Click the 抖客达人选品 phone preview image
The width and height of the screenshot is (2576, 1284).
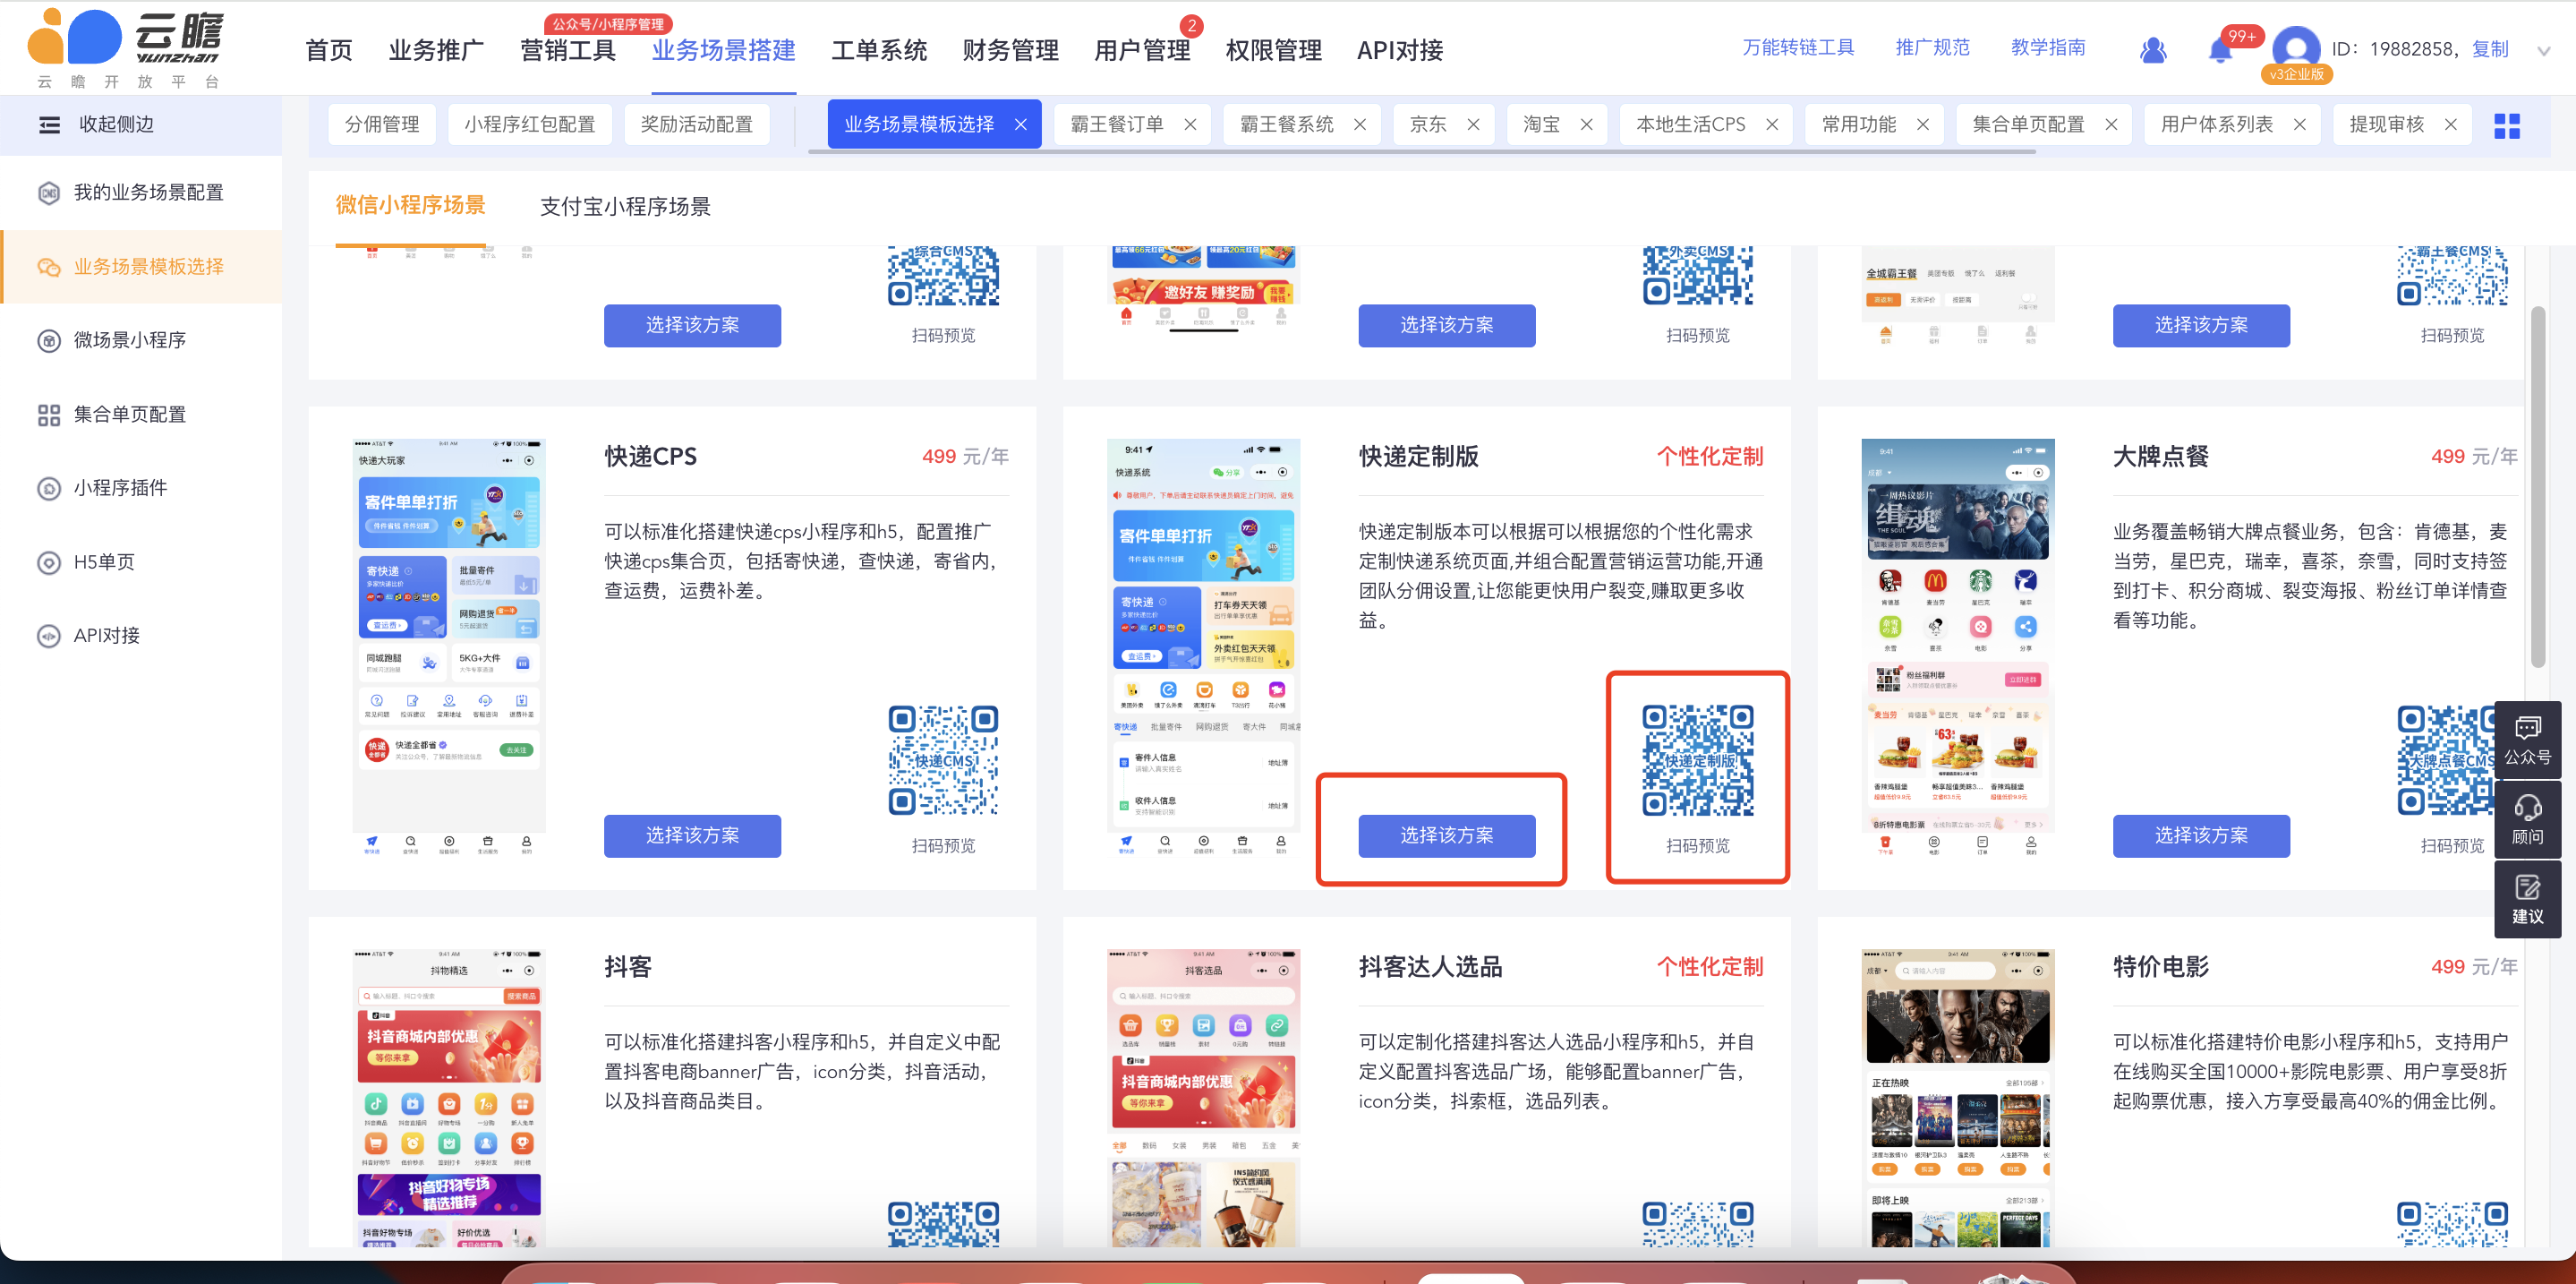tap(1203, 1097)
